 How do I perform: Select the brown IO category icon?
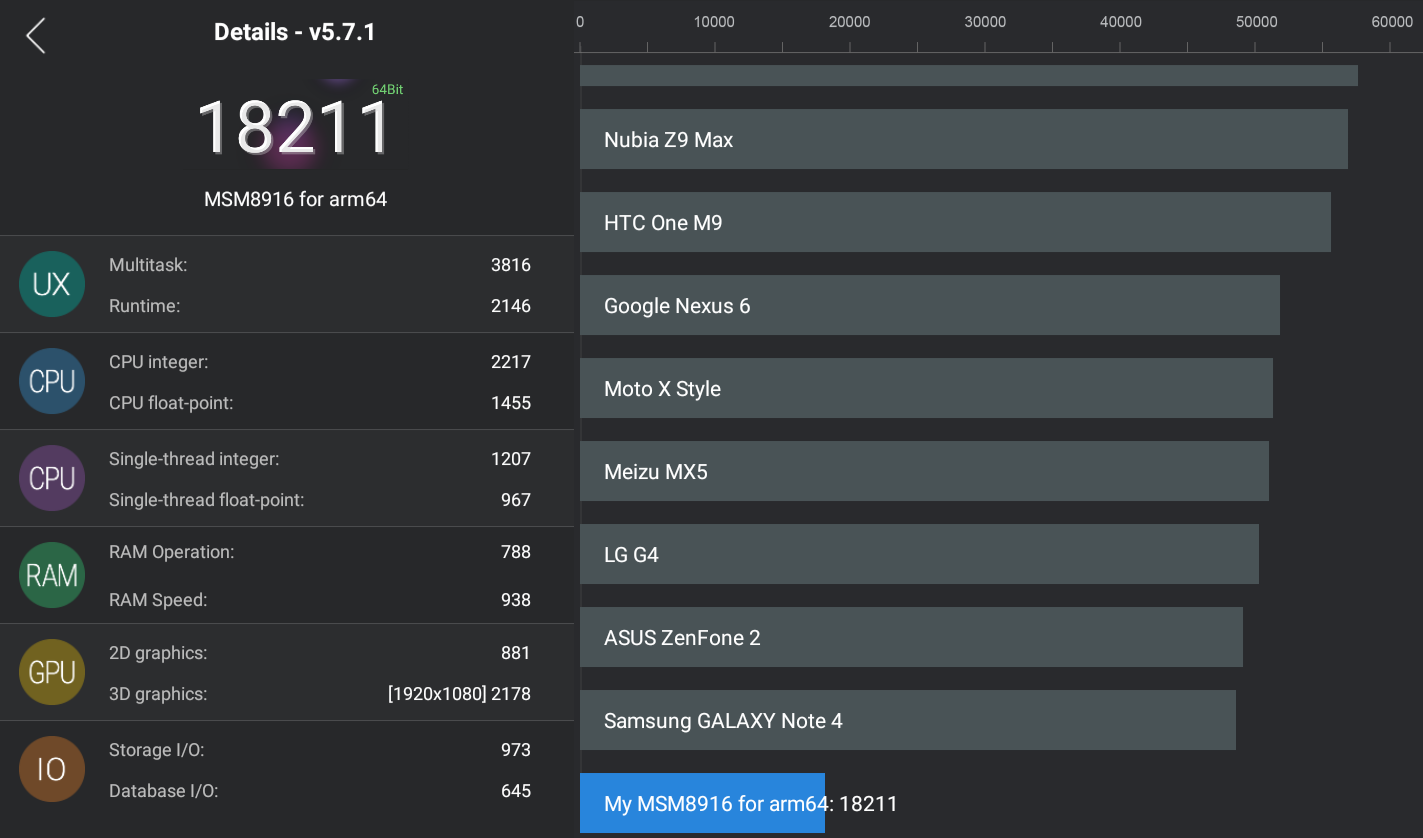tap(52, 769)
